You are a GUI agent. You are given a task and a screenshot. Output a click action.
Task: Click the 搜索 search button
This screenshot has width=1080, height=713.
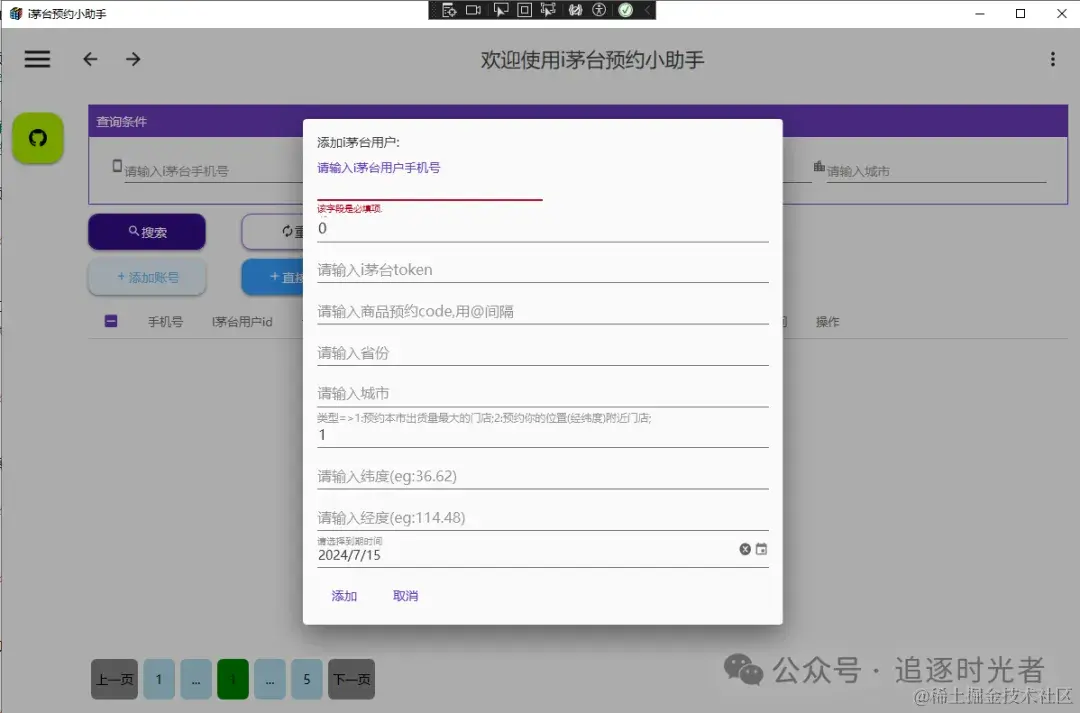pos(147,231)
